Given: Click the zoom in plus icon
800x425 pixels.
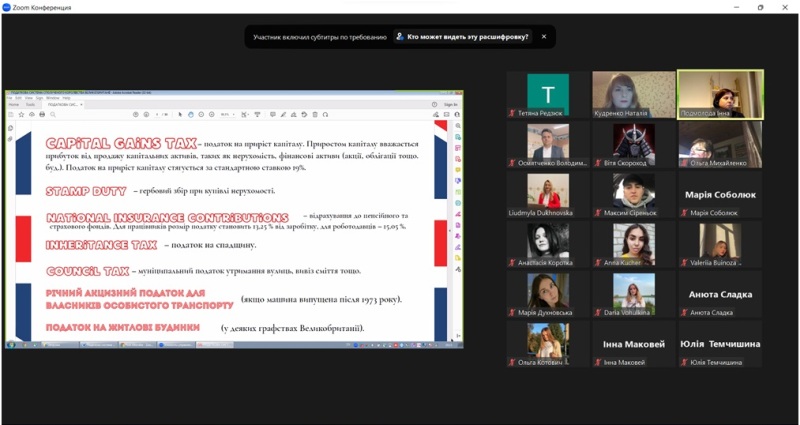Looking at the screenshot, I should click(212, 114).
